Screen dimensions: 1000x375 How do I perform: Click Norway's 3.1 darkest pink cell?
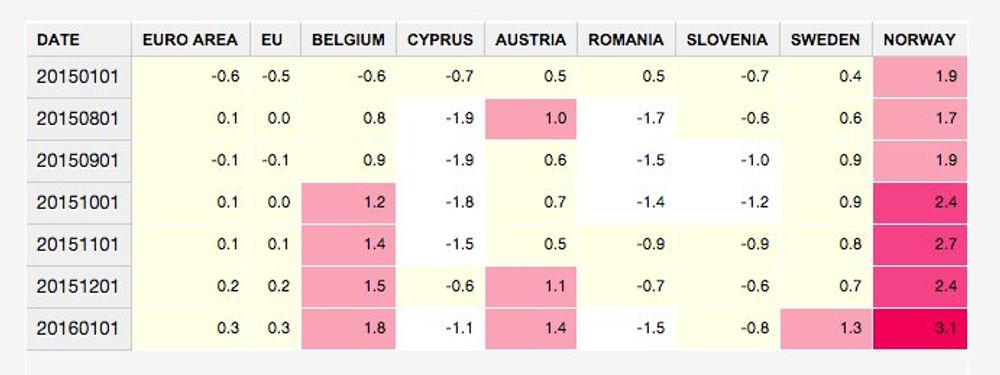click(x=920, y=328)
